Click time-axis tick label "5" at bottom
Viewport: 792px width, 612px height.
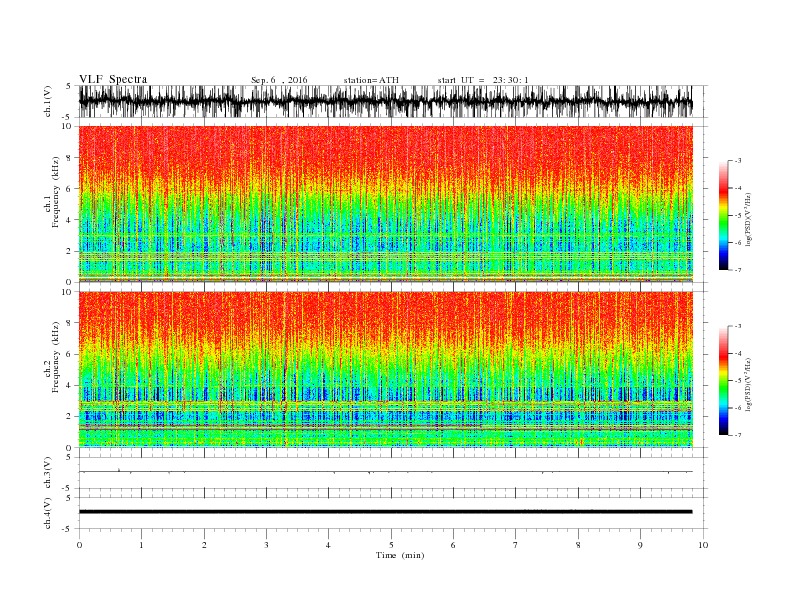pos(391,545)
